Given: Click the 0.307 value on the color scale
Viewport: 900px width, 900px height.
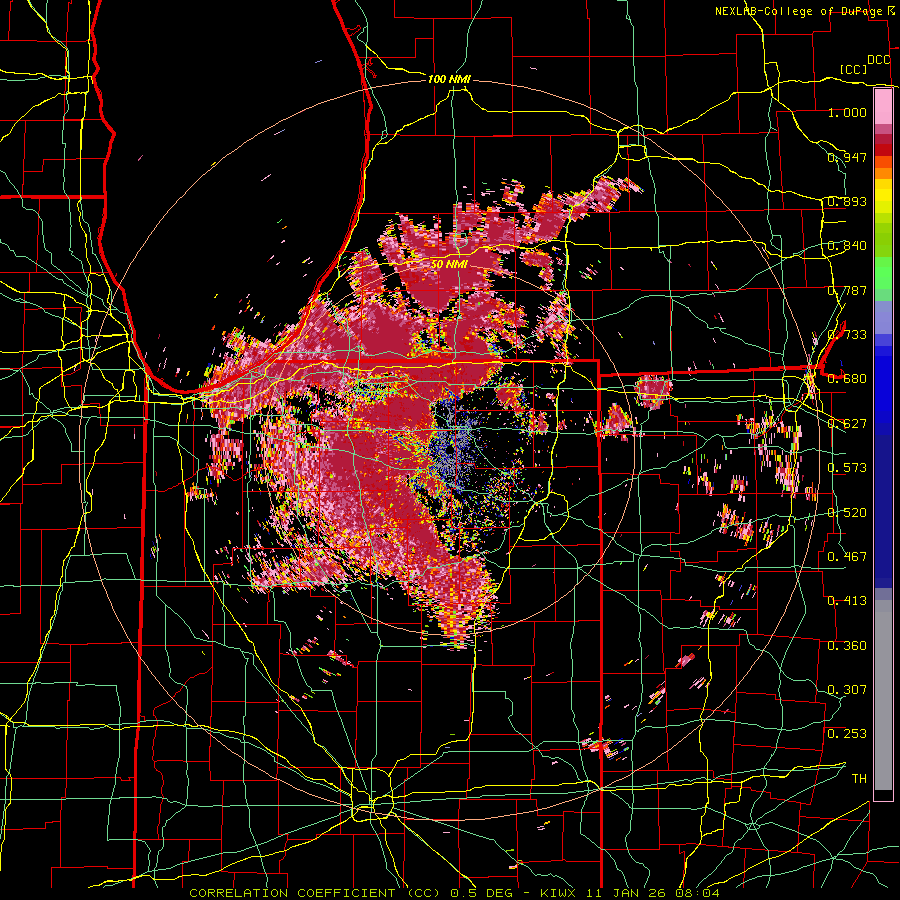Looking at the screenshot, I should (847, 690).
